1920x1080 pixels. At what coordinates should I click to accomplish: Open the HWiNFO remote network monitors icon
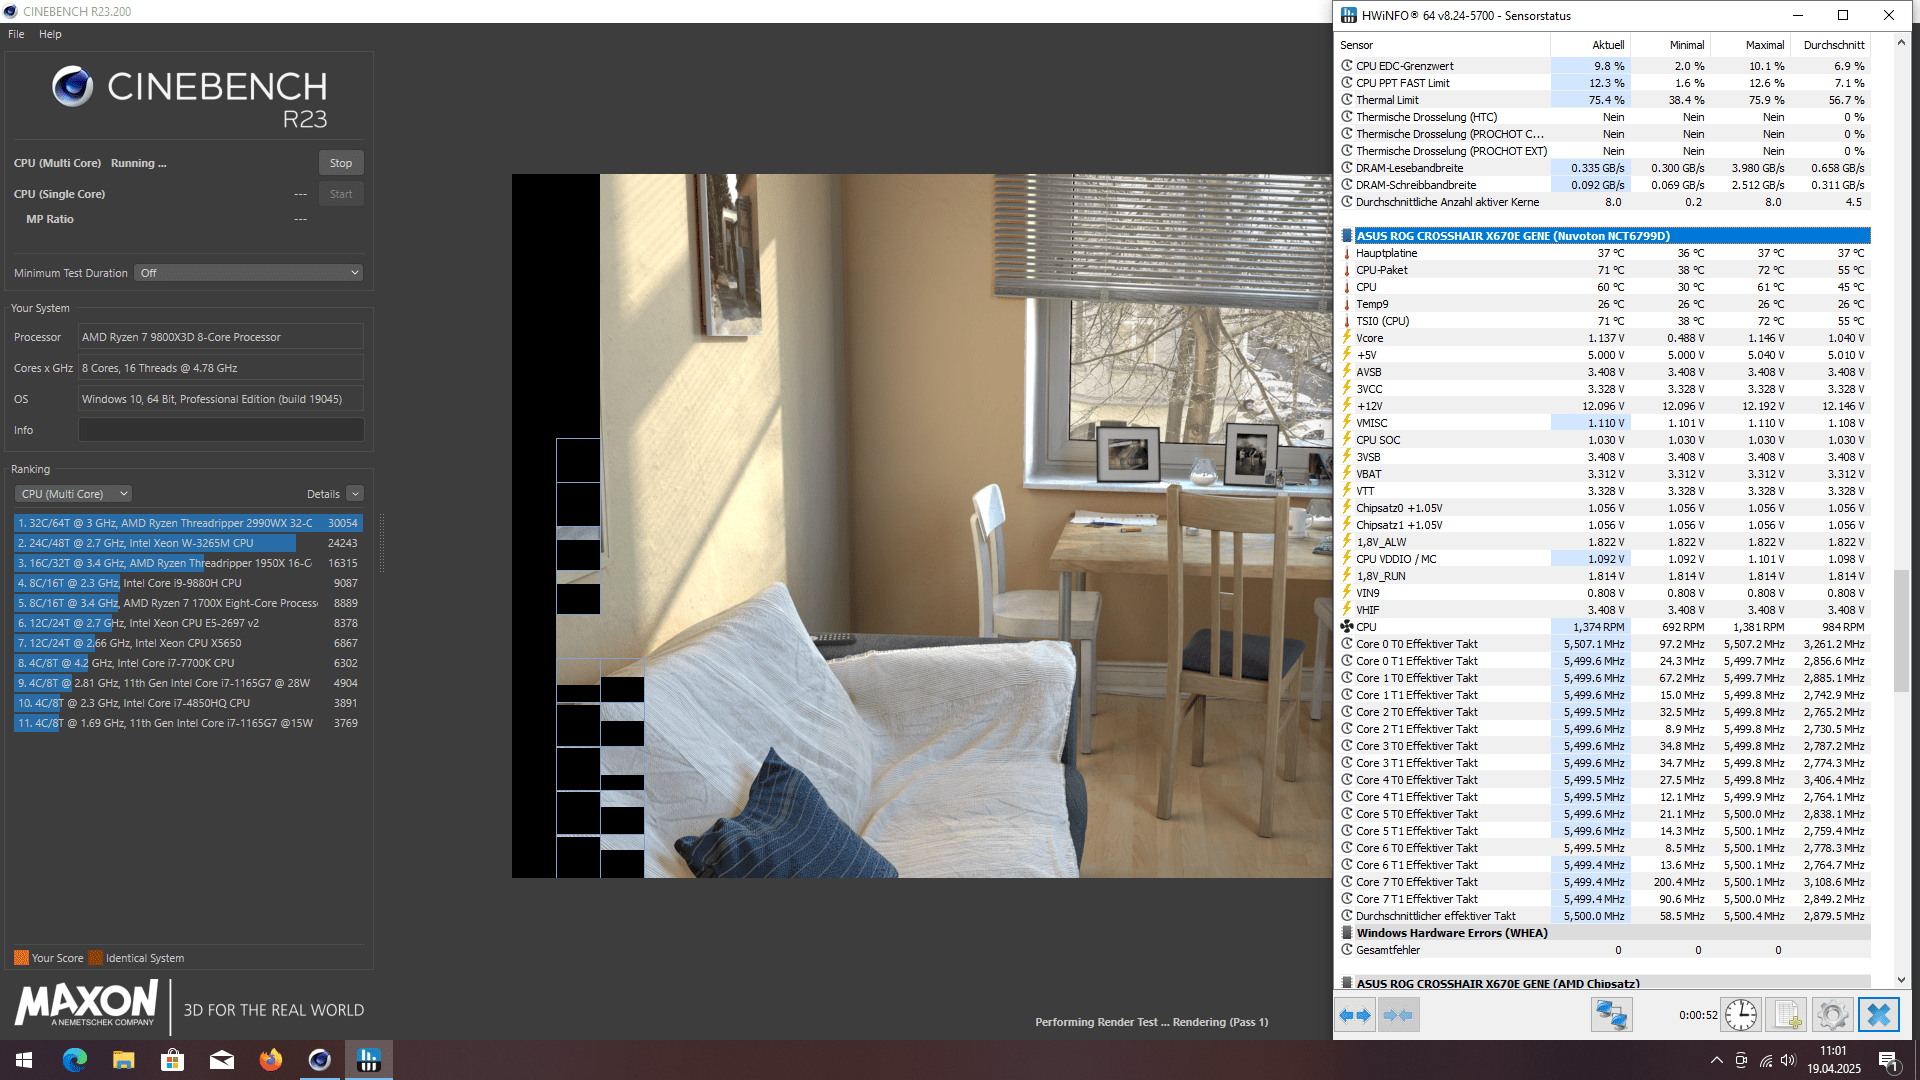(x=1611, y=1015)
